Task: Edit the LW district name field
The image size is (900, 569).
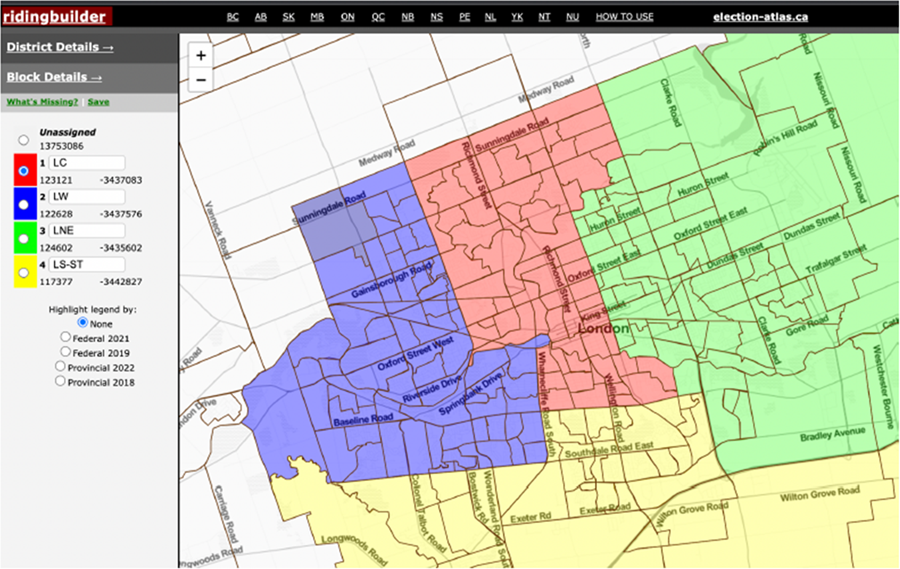Action: [x=87, y=196]
